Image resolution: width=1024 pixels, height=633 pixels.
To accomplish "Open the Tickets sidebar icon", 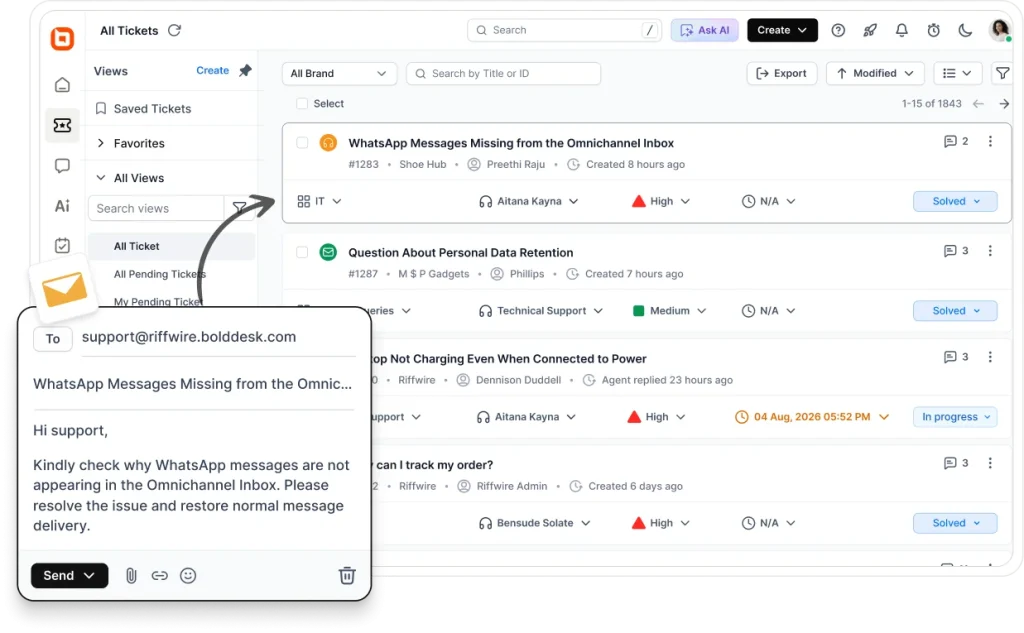I will (62, 125).
